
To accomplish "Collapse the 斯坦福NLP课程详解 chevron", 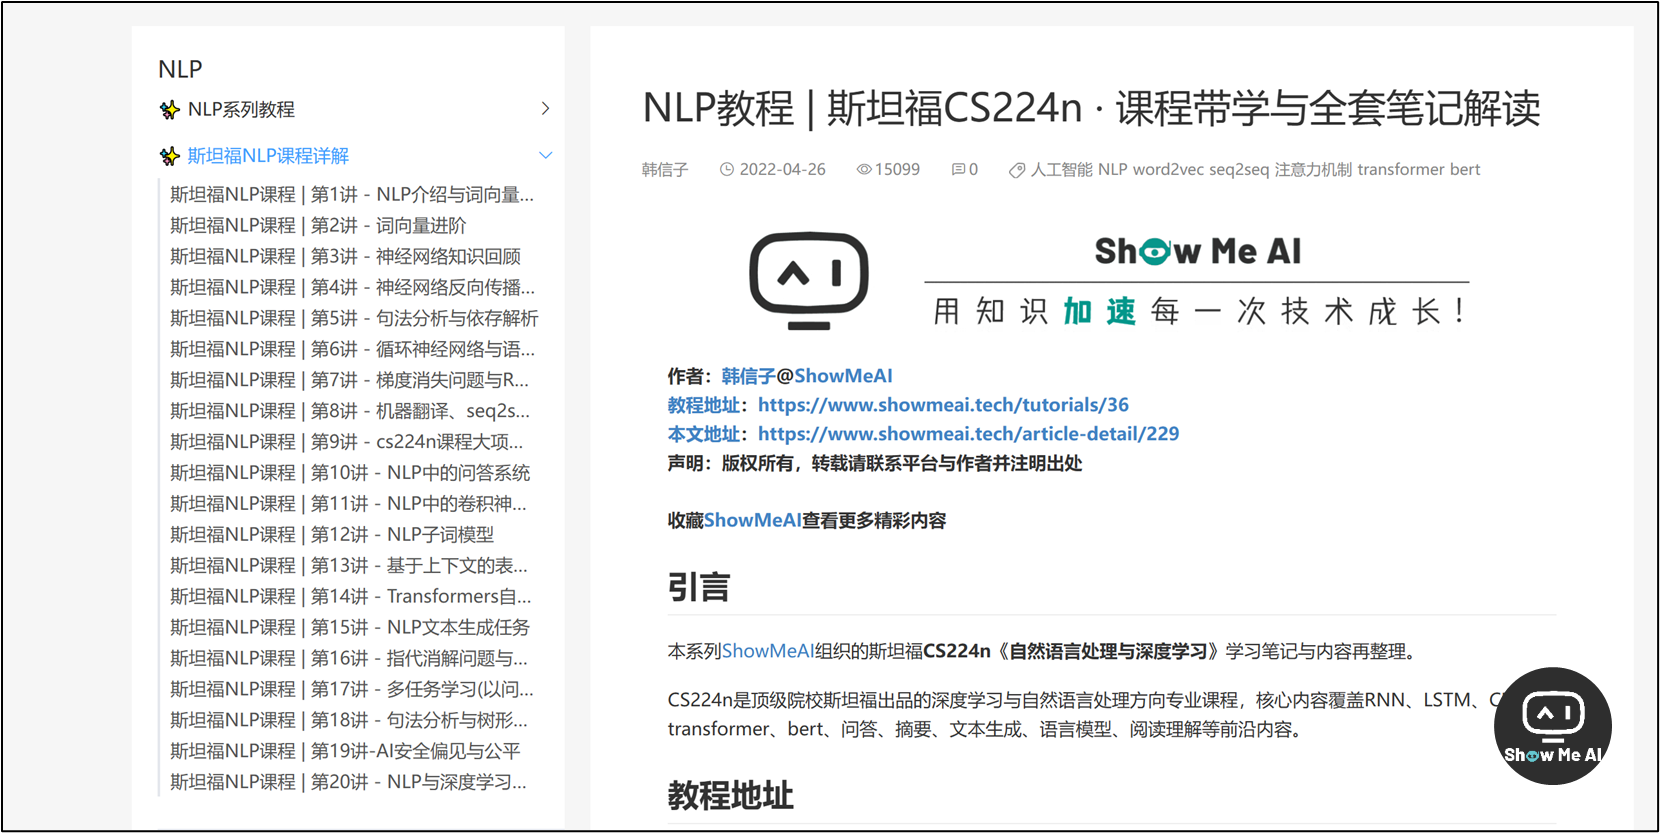I will pyautogui.click(x=545, y=155).
